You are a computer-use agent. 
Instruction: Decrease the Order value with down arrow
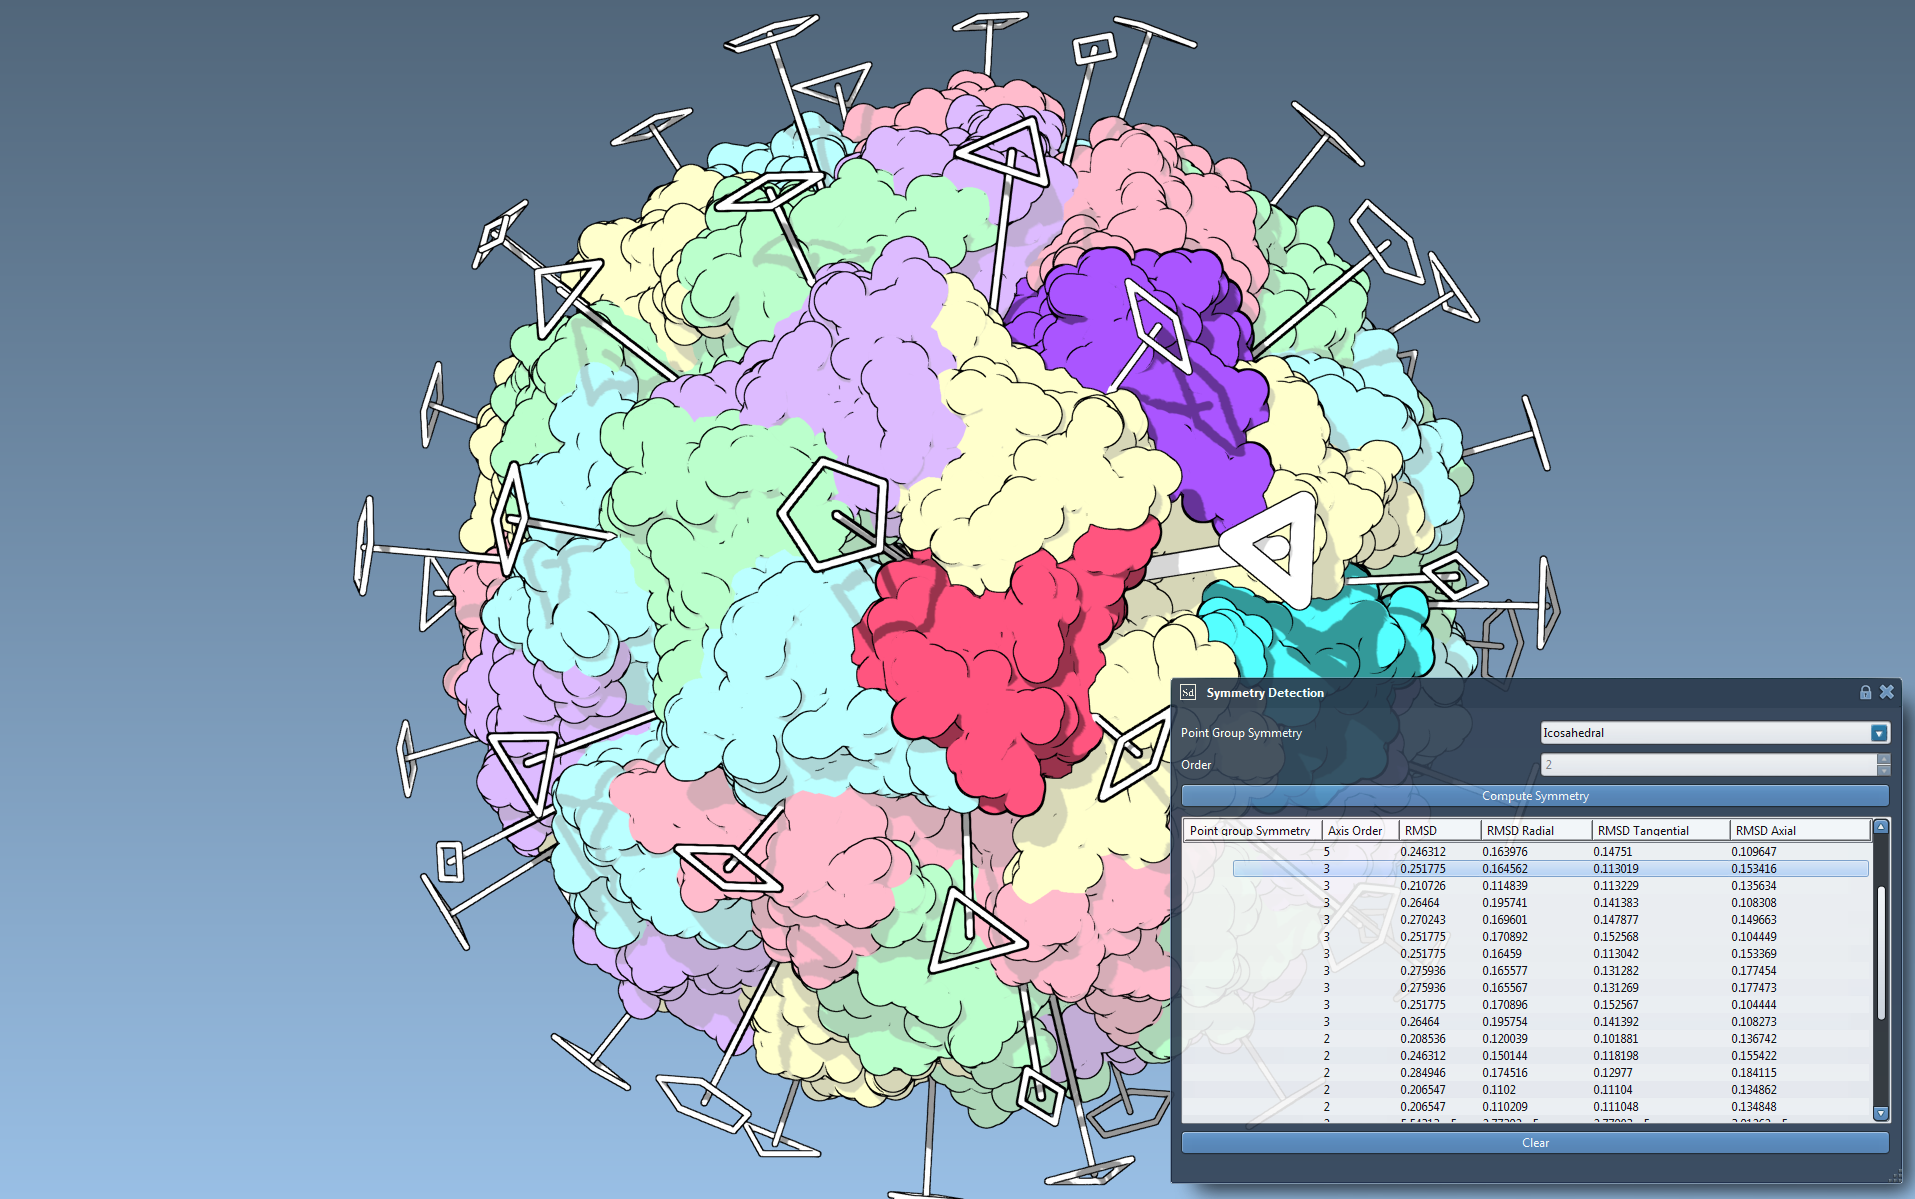tap(1884, 771)
